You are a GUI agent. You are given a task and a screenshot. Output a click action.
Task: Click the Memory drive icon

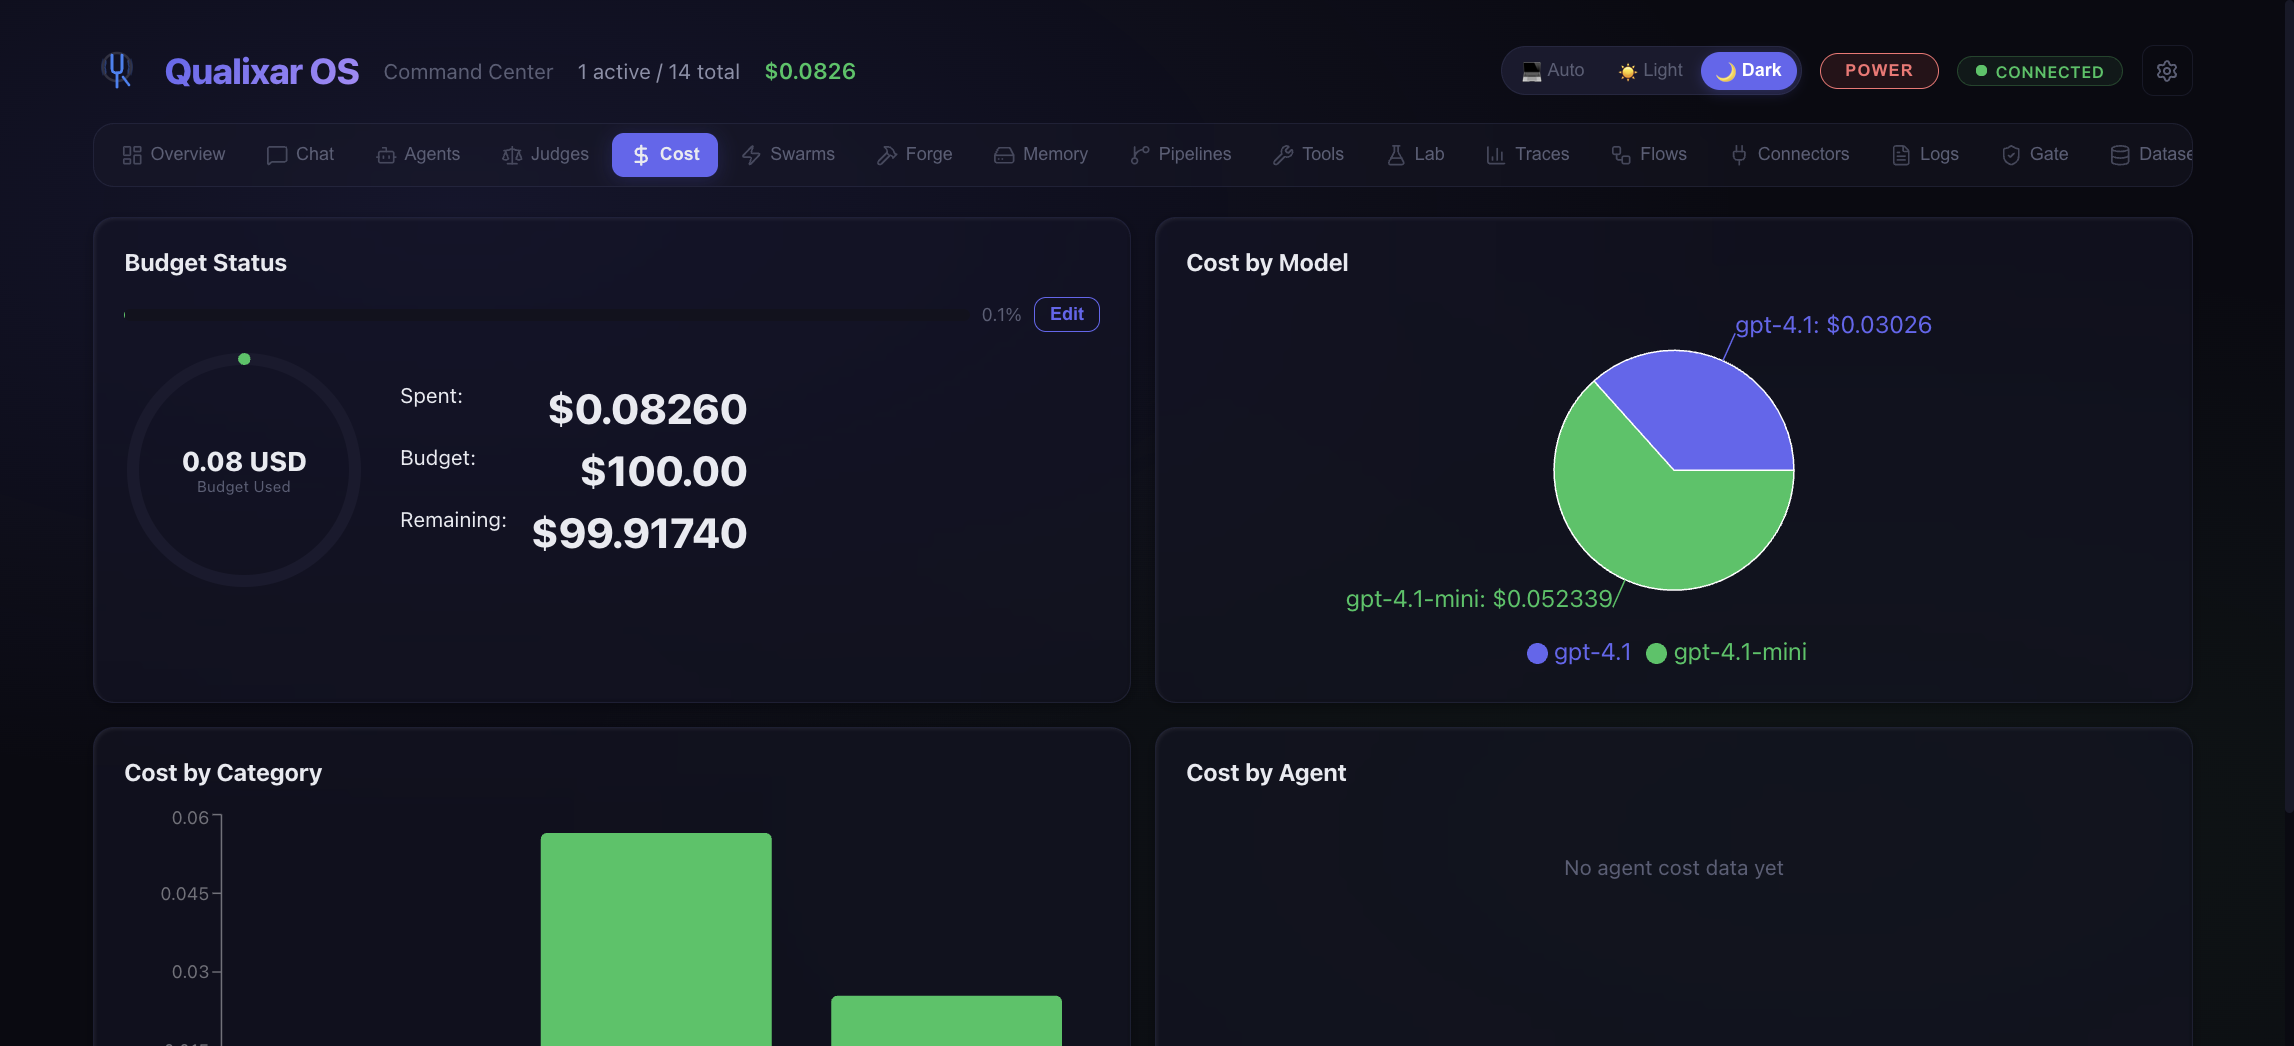click(x=1004, y=155)
